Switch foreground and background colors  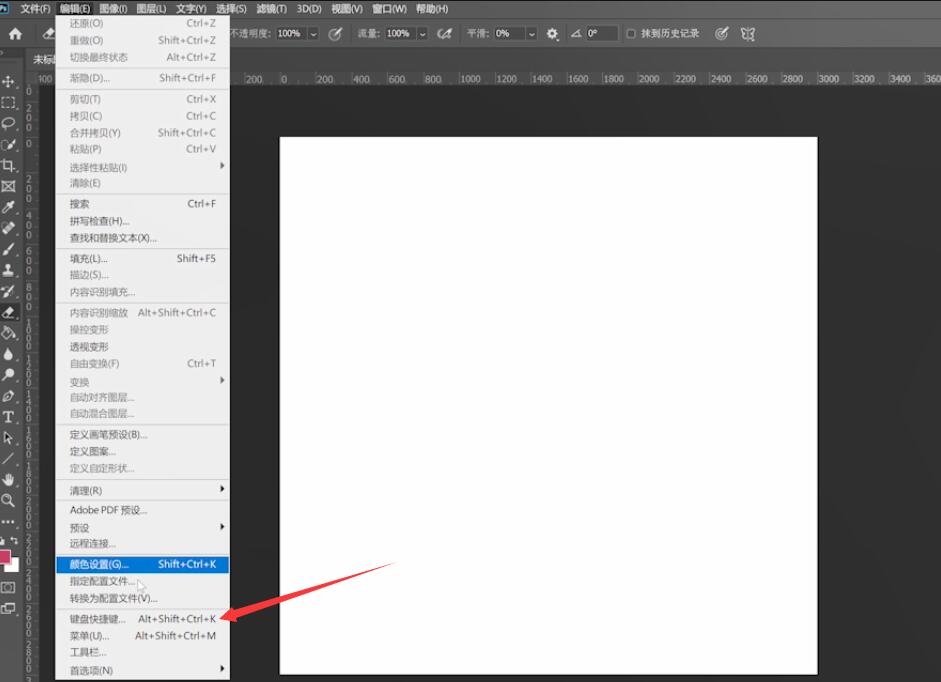(14, 541)
